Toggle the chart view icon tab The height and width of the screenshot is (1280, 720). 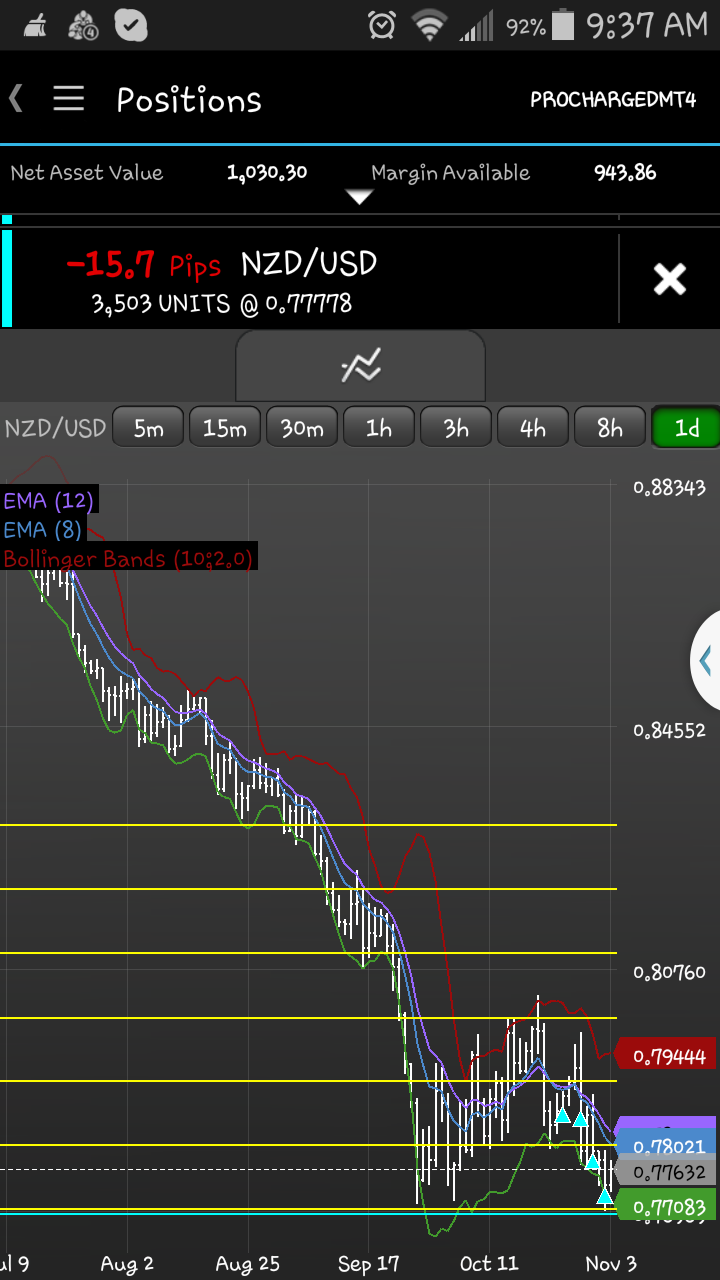point(360,366)
